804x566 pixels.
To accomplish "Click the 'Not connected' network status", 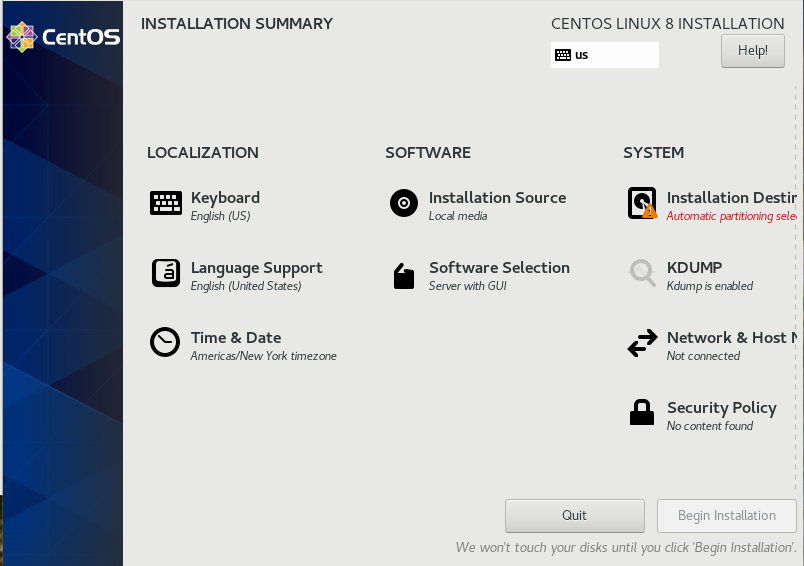I will click(703, 356).
